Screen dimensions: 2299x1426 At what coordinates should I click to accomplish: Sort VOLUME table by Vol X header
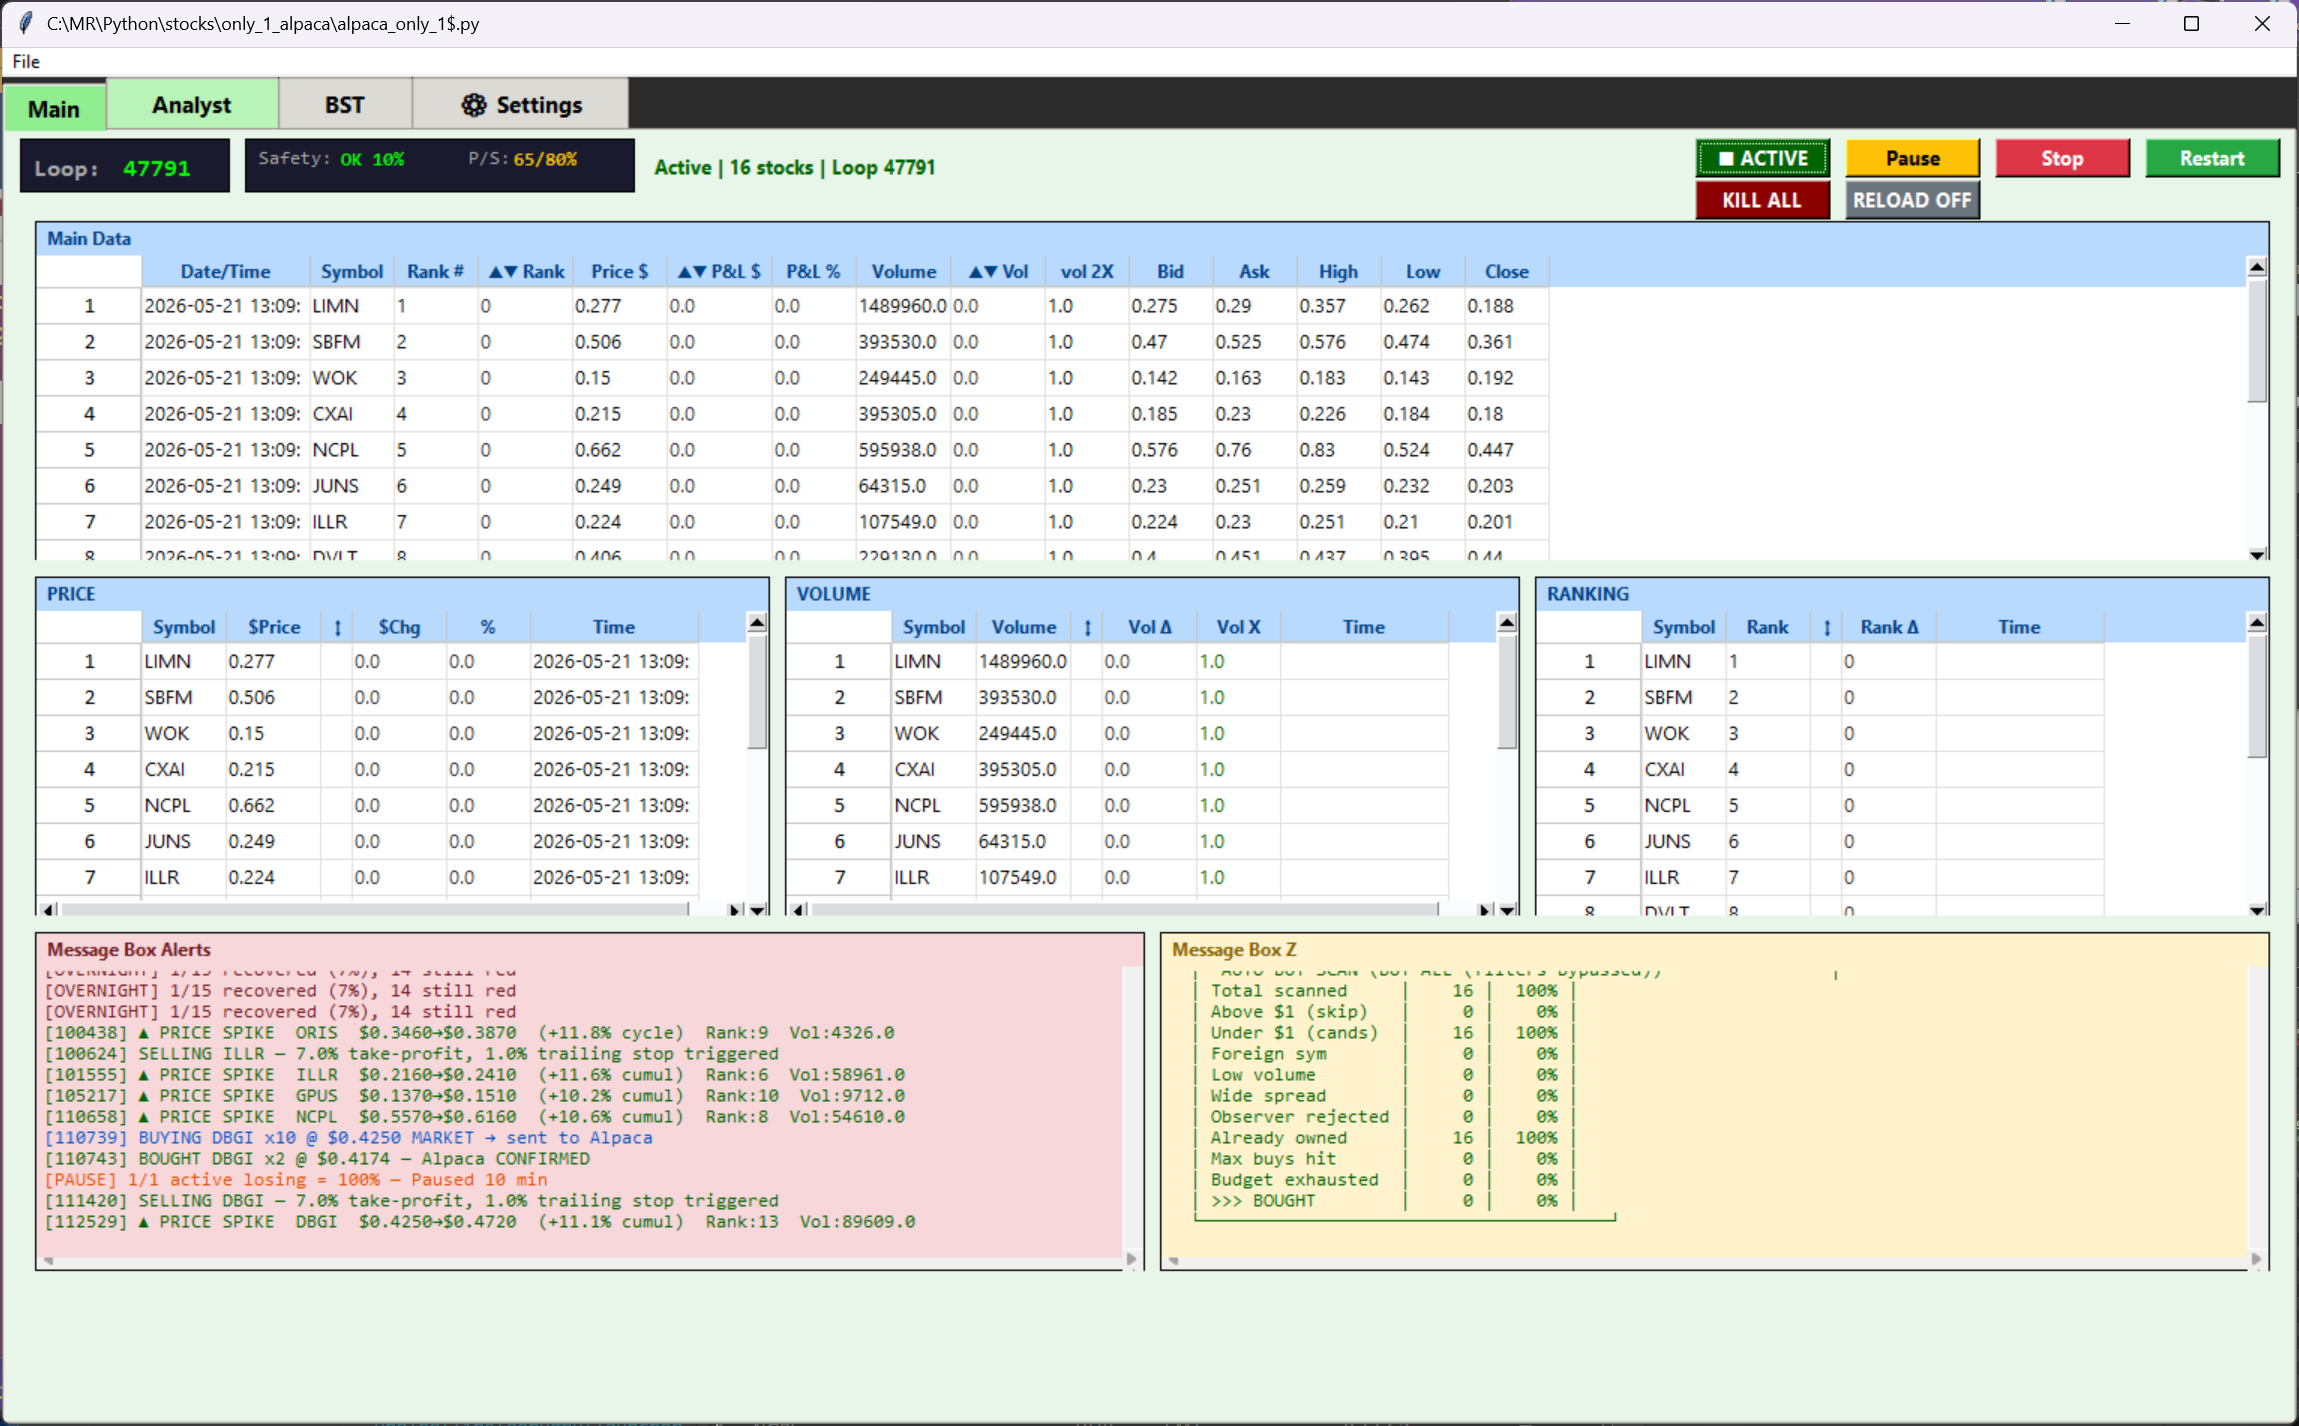1237,627
